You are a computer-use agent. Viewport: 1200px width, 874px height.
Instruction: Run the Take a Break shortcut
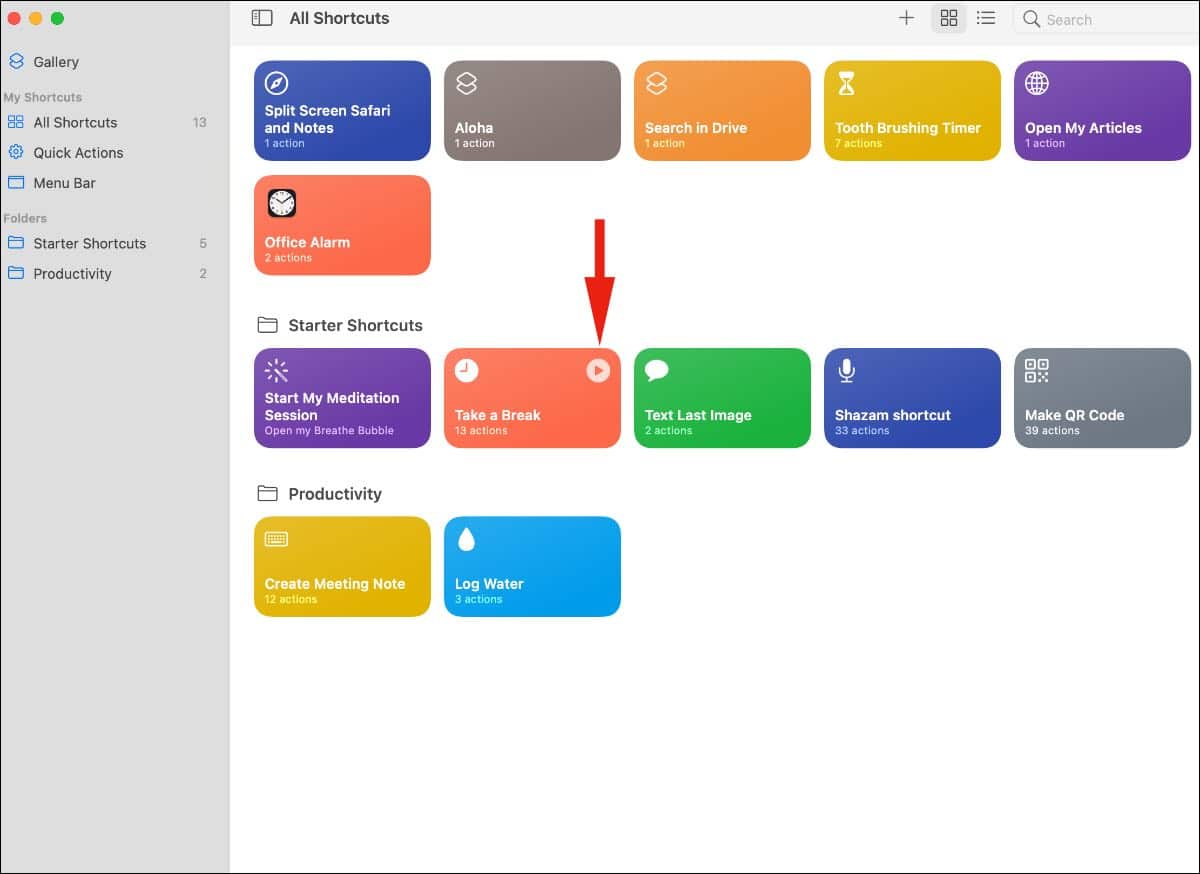[x=597, y=371]
